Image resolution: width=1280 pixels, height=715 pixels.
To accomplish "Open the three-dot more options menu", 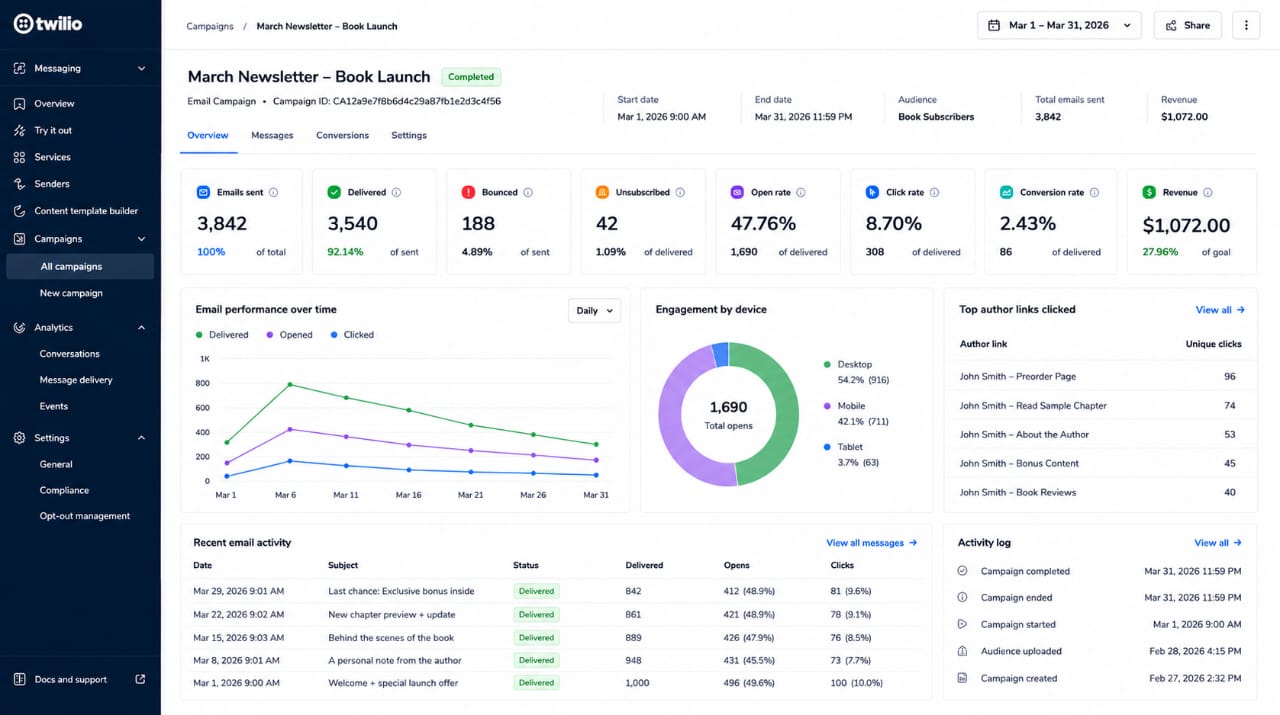I will point(1246,25).
